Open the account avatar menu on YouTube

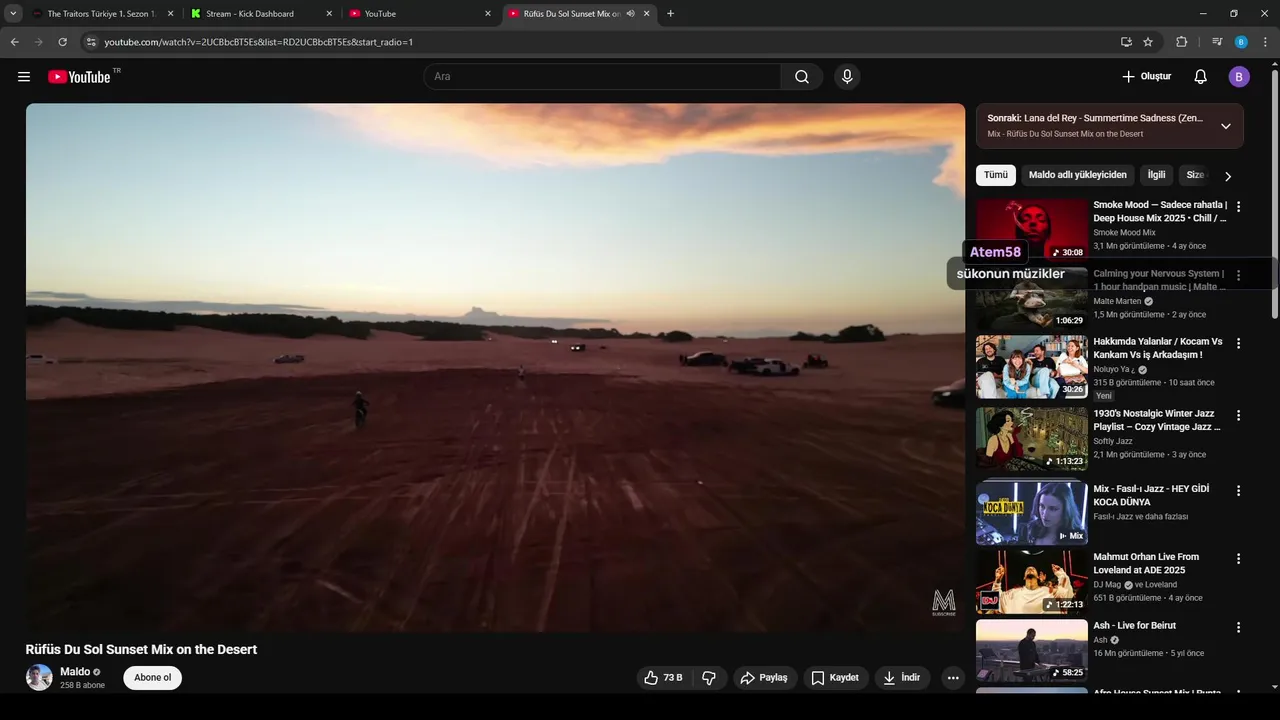pos(1239,77)
